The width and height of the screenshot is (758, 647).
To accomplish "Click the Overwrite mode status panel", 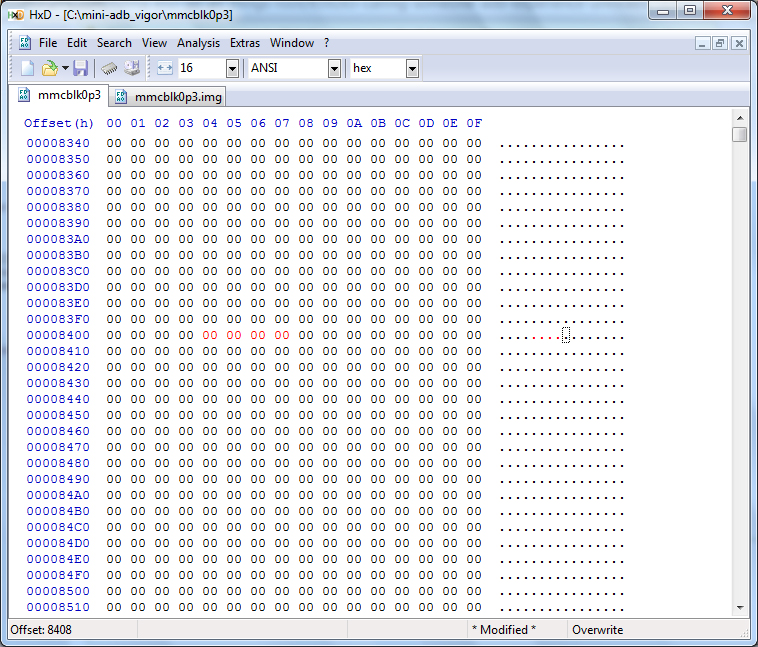I will click(x=598, y=630).
